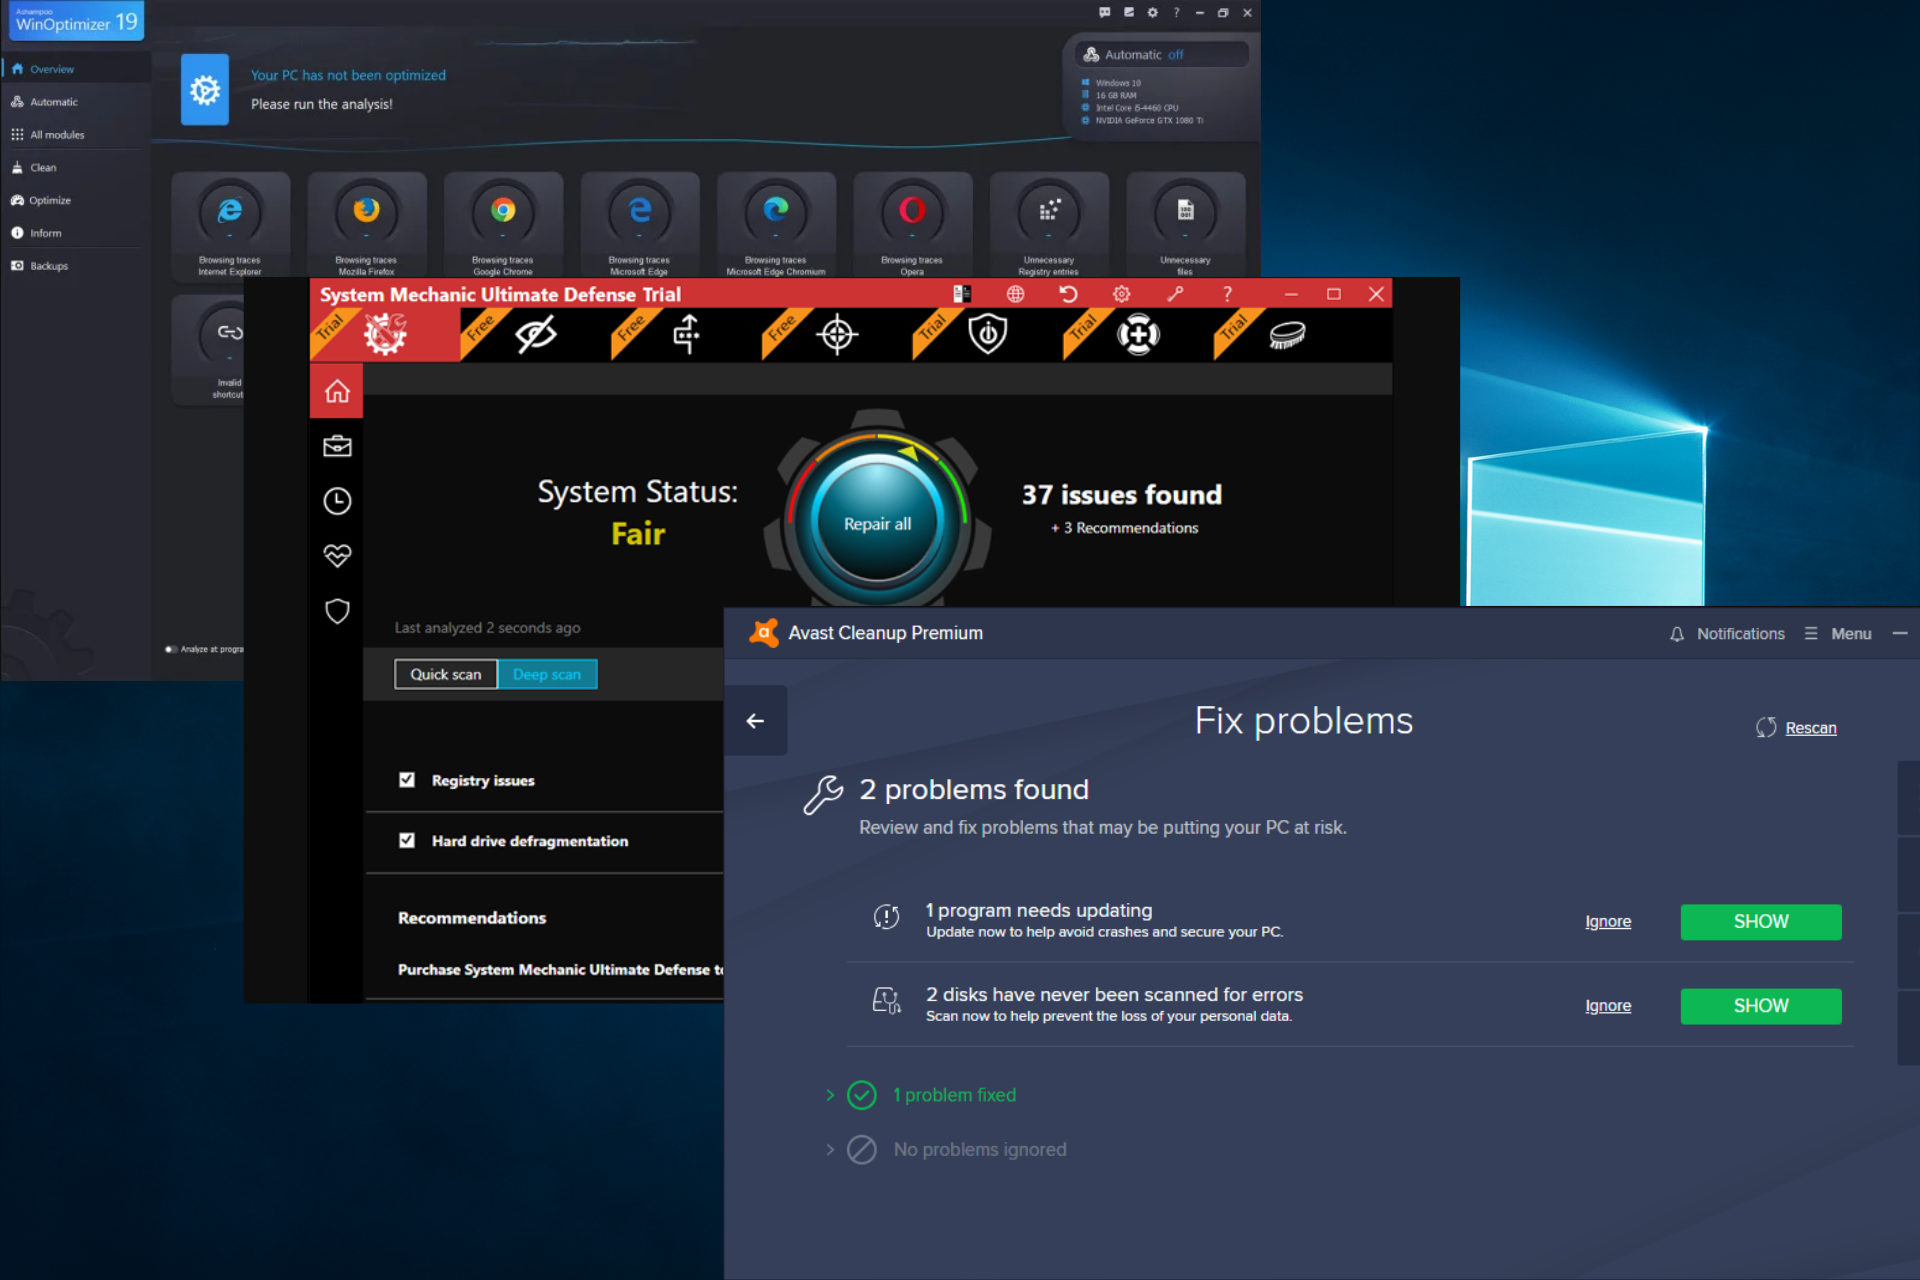Select All modules in WinOptimizer sidebar
1920x1280 pixels.
[57, 135]
